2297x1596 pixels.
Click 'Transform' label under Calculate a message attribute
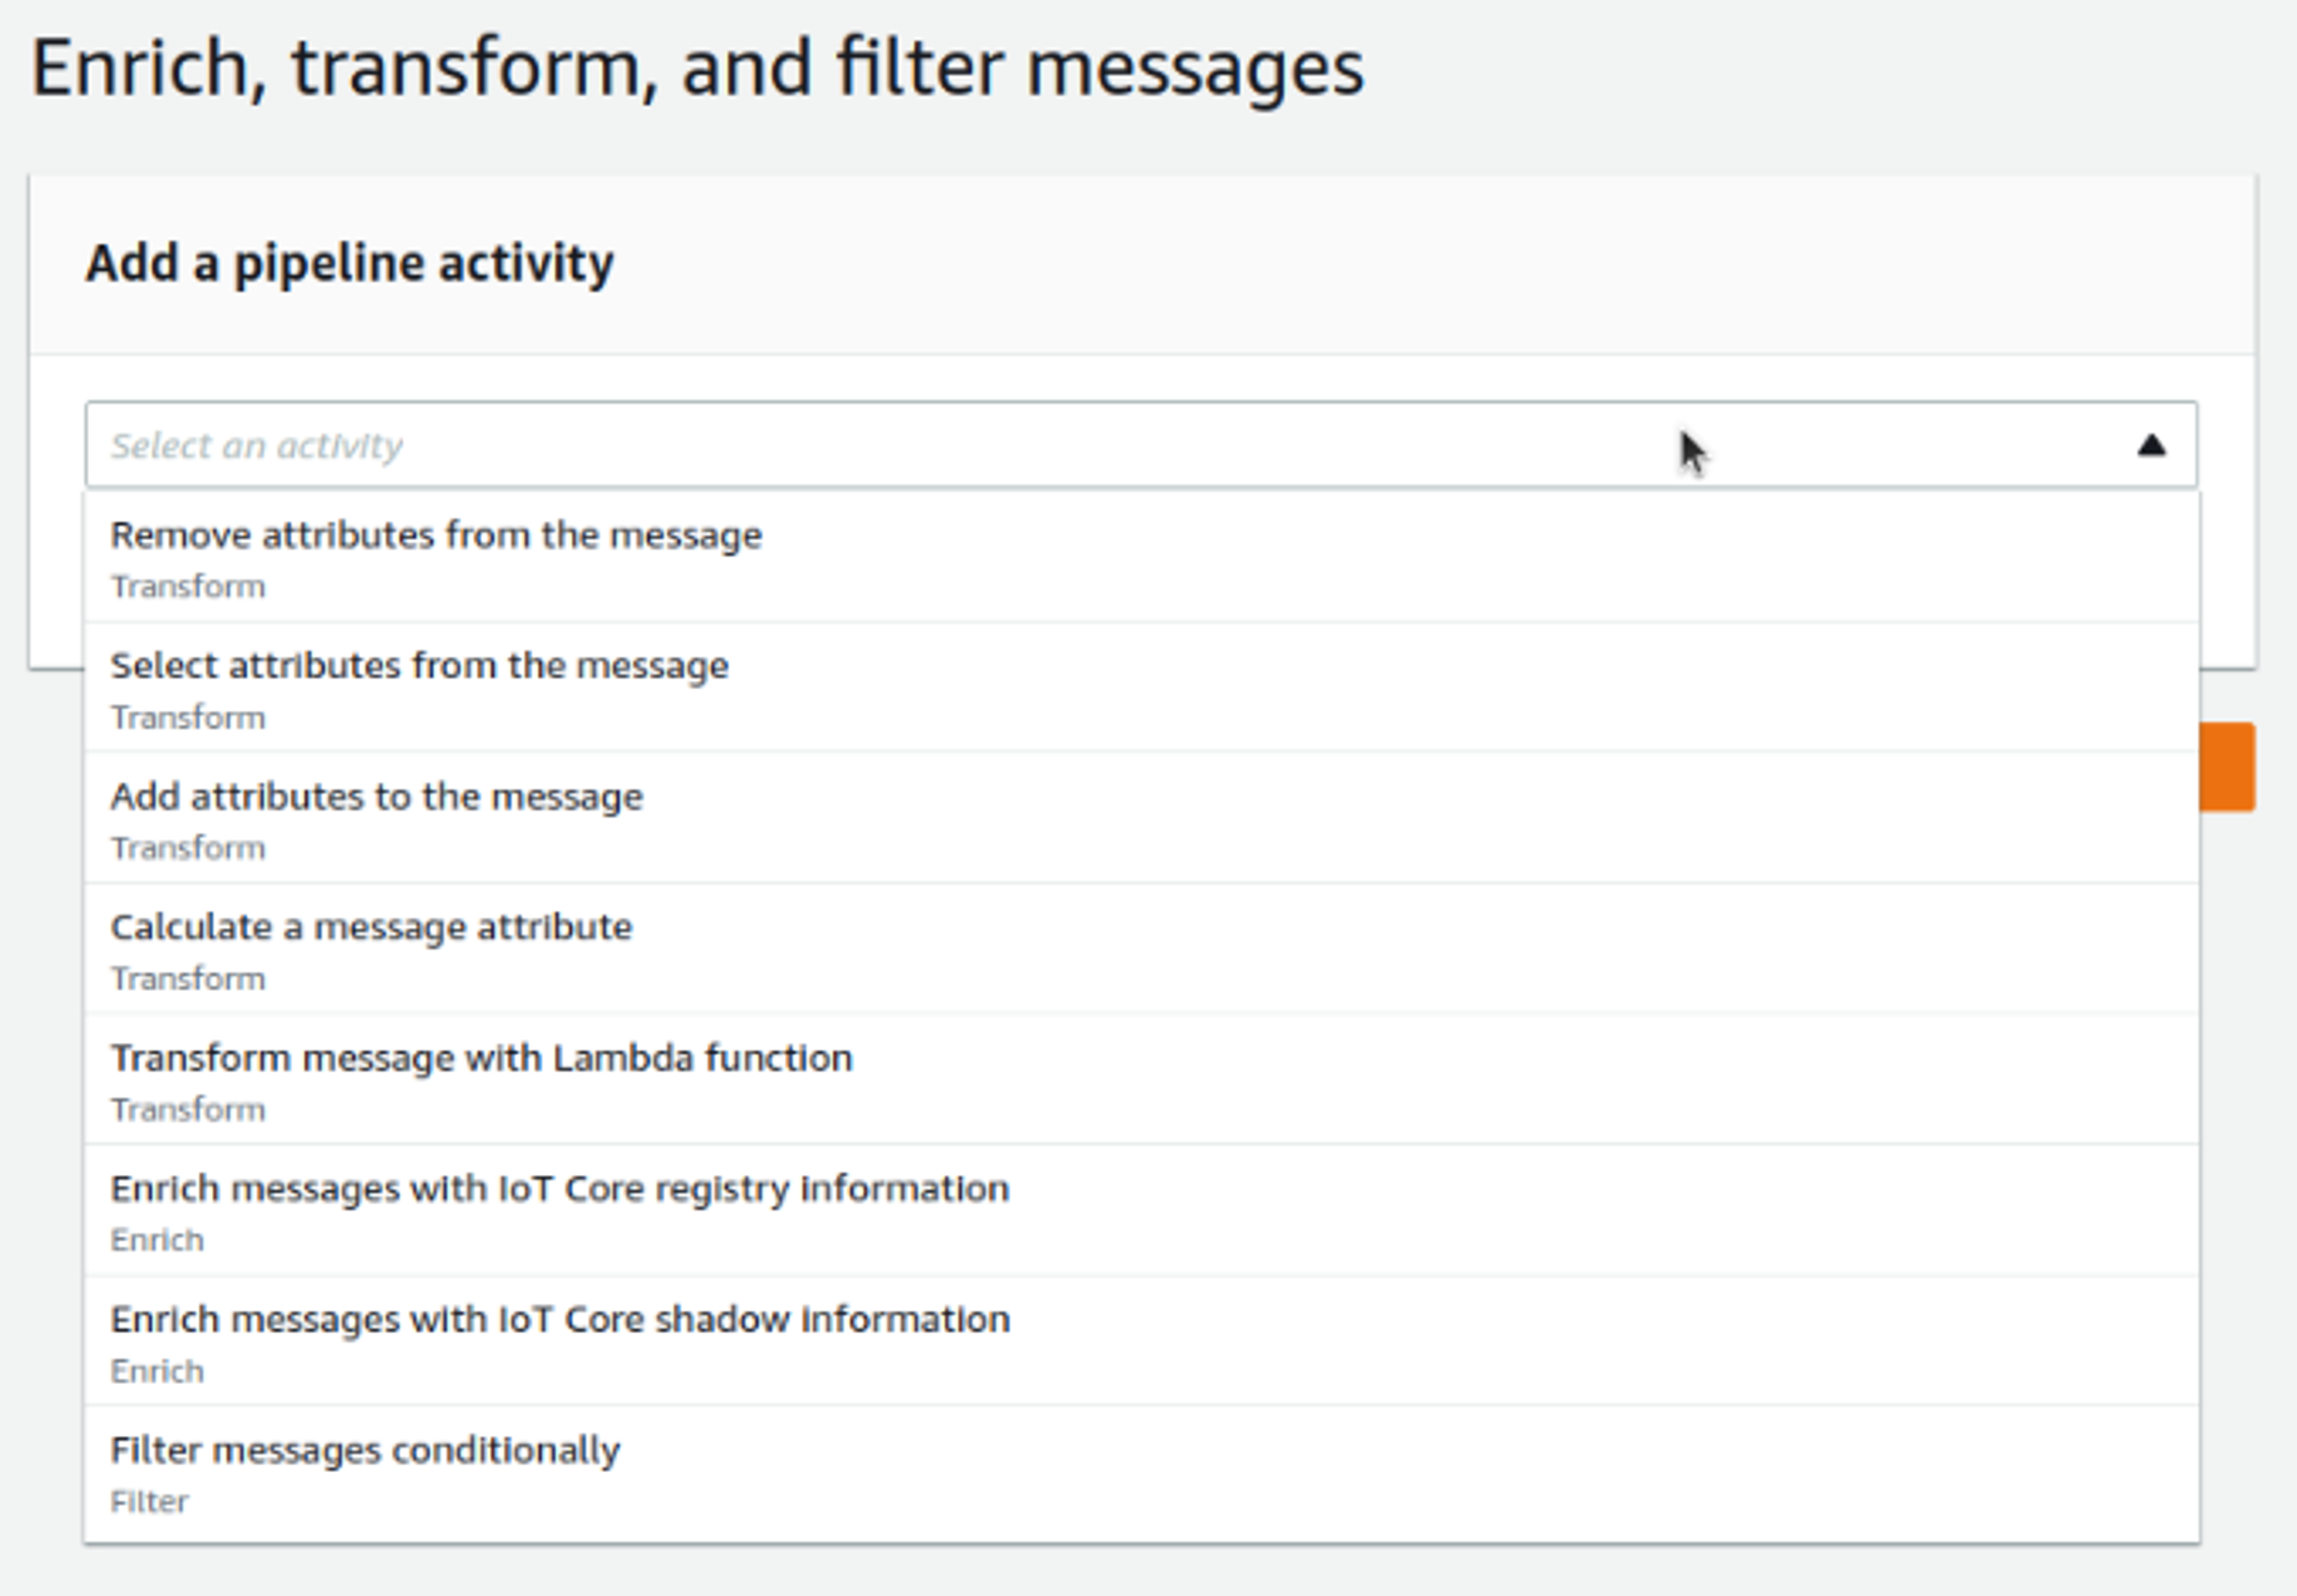188,979
